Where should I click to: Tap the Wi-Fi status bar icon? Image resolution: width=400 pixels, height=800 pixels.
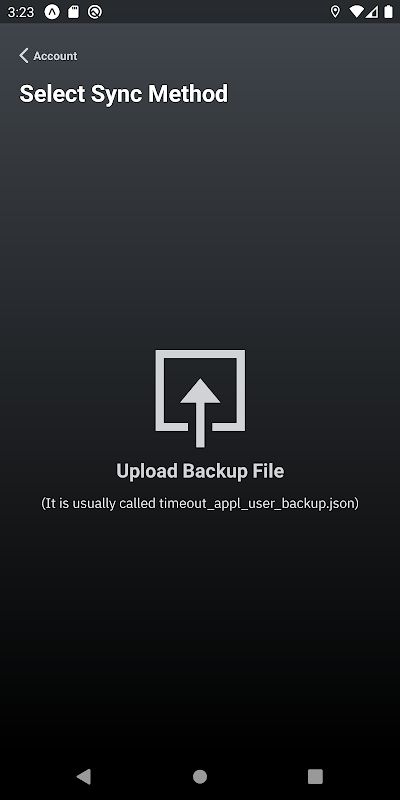(356, 12)
